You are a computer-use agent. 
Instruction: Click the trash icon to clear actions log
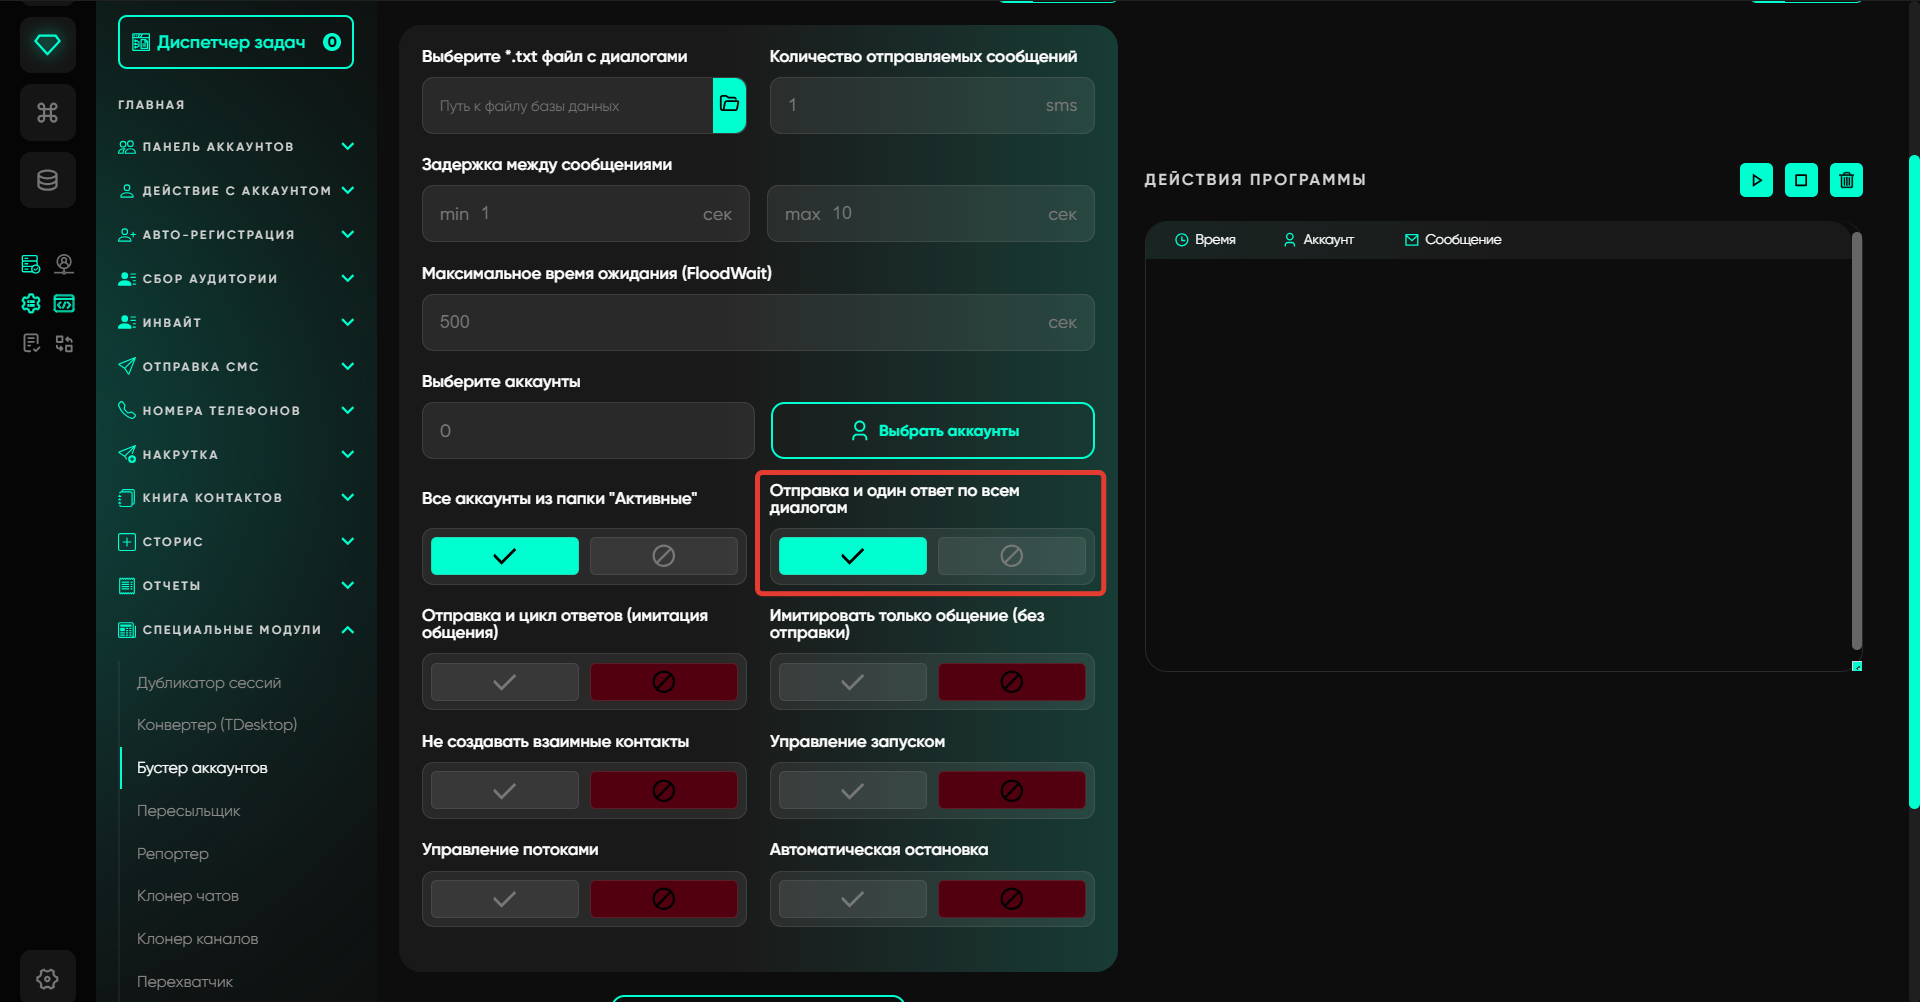[x=1846, y=180]
